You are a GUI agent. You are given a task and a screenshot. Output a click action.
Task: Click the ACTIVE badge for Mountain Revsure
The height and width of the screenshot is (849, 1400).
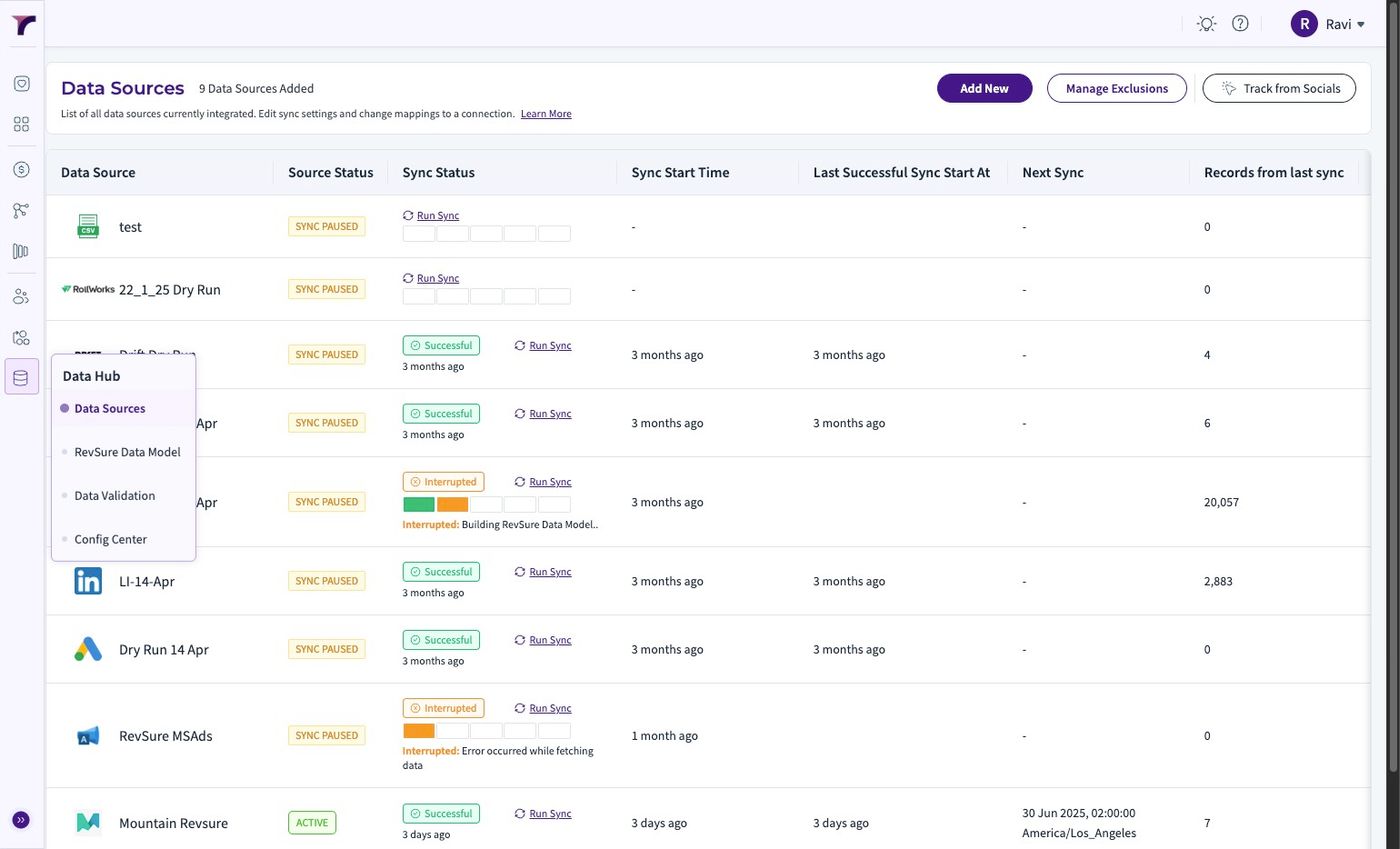click(312, 823)
